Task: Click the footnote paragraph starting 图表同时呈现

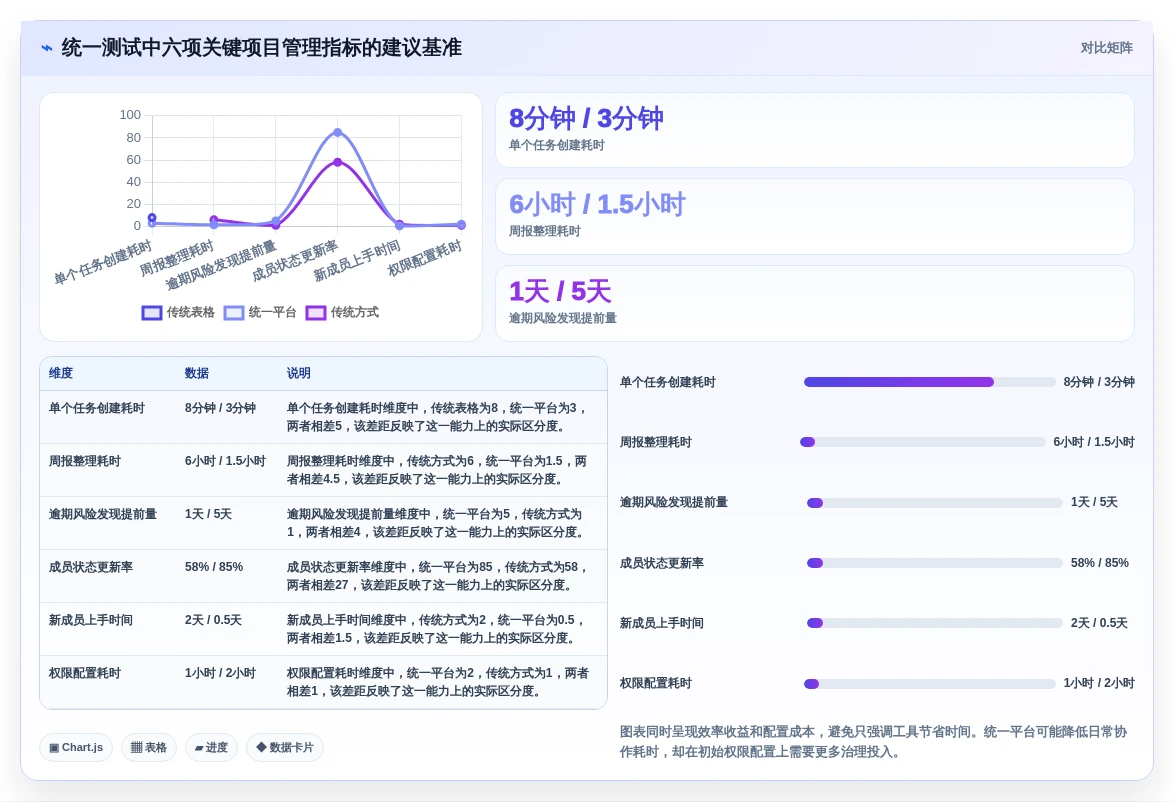Action: click(x=873, y=741)
